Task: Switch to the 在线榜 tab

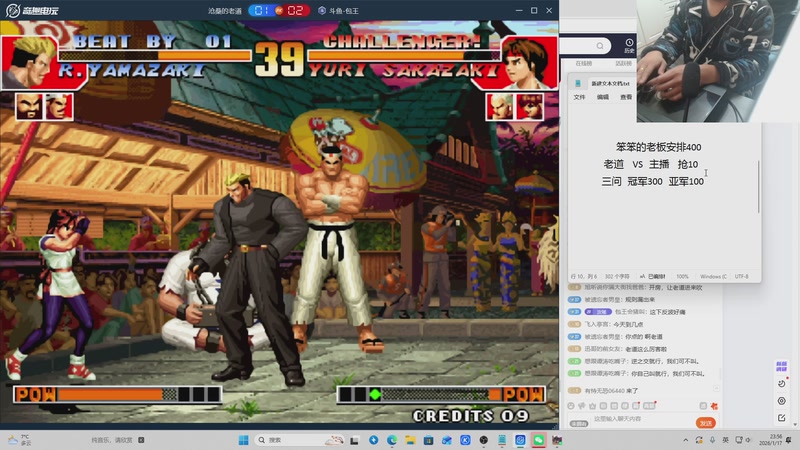Action: [584, 64]
